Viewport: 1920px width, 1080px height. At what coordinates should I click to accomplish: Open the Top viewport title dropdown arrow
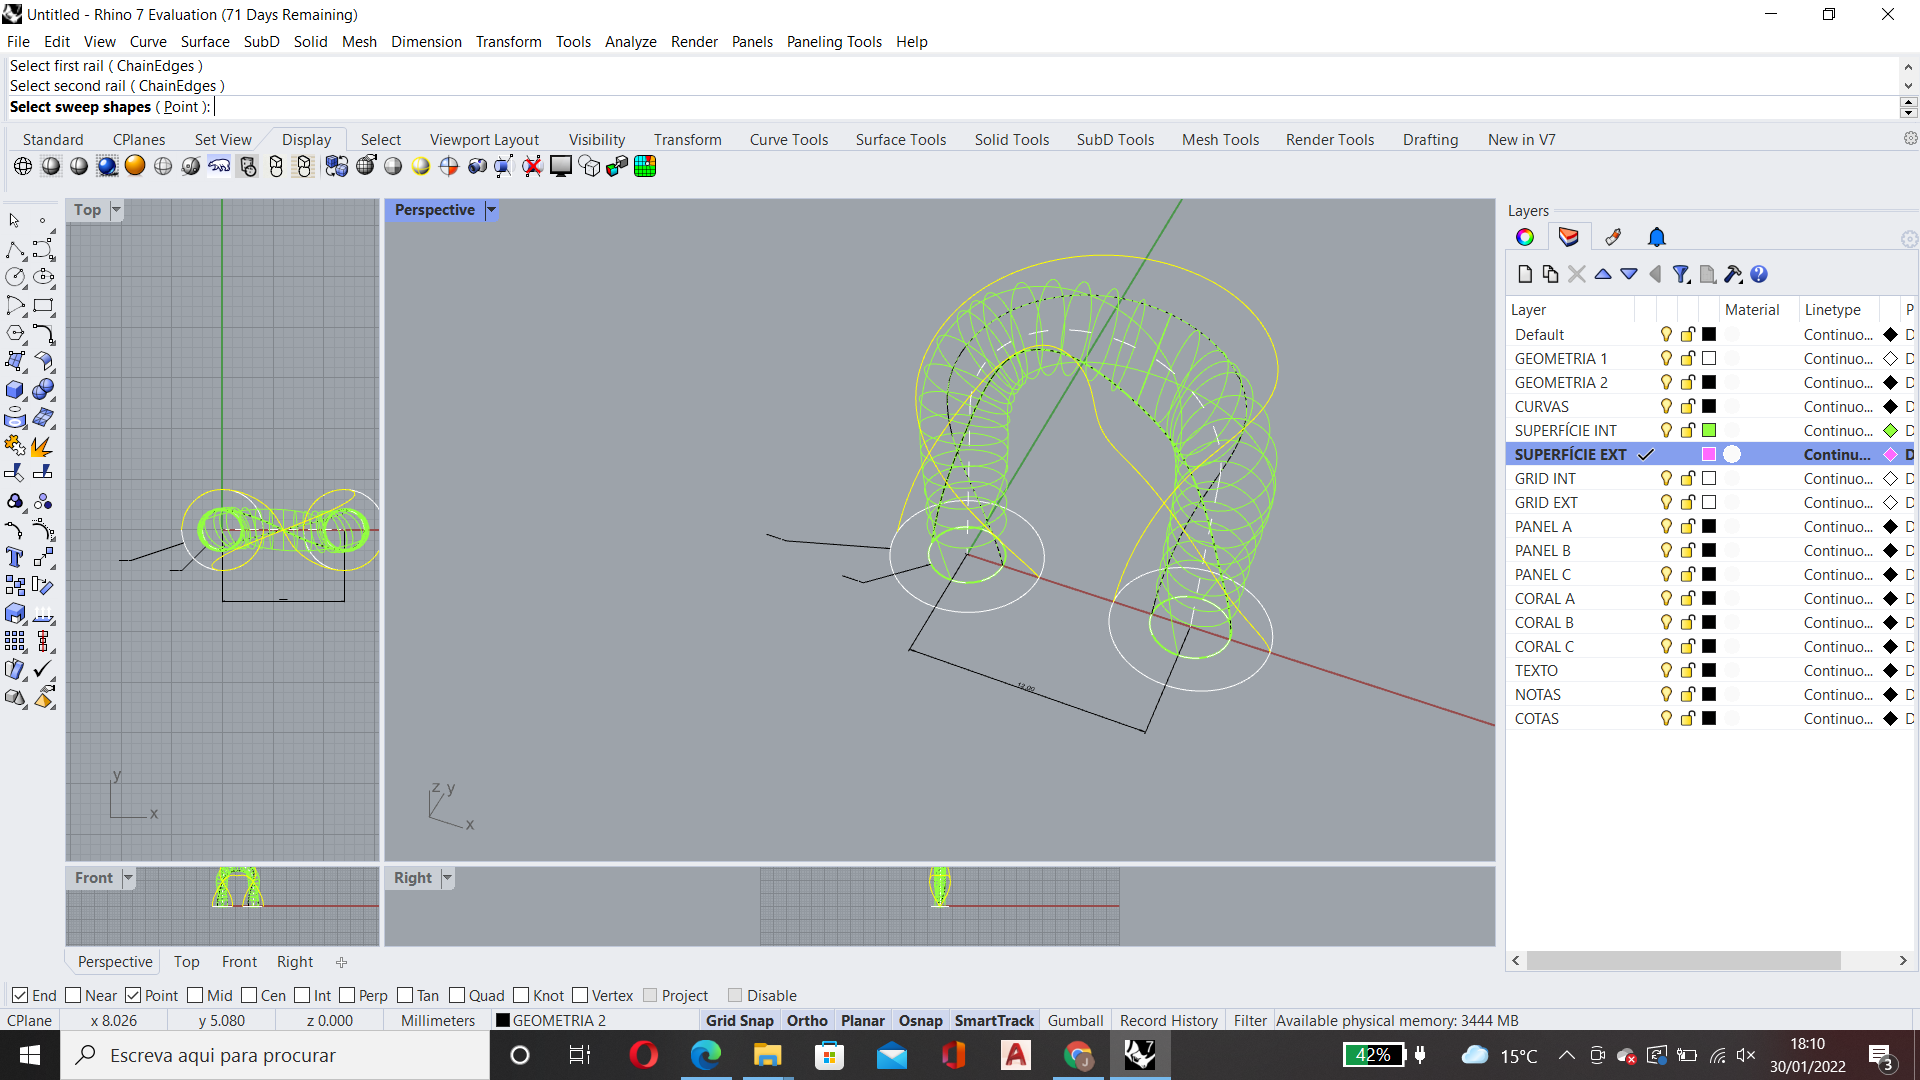(x=116, y=210)
